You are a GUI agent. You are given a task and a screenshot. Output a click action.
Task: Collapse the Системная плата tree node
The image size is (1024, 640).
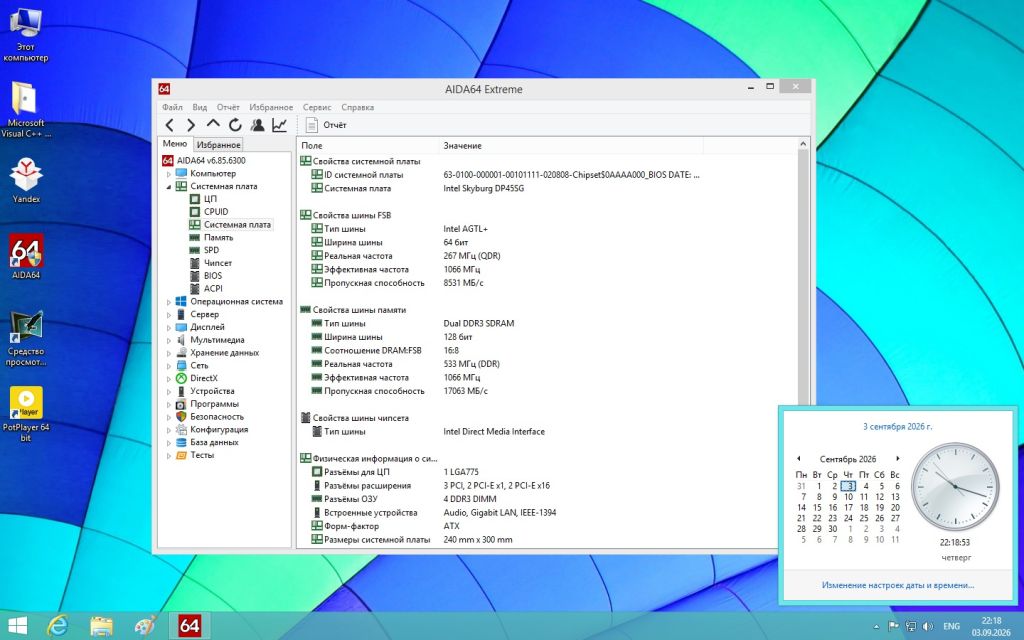(168, 187)
